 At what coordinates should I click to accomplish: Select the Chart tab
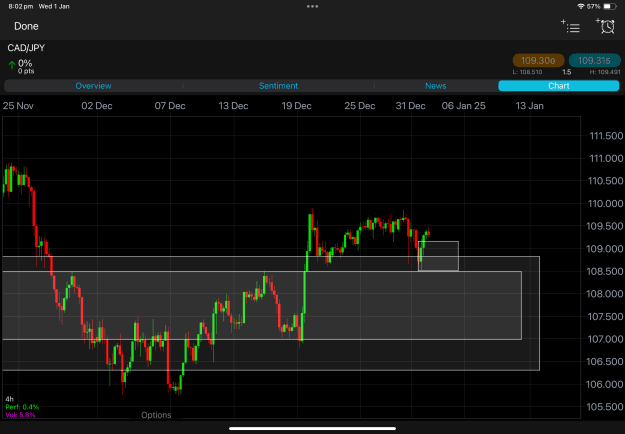[x=558, y=86]
